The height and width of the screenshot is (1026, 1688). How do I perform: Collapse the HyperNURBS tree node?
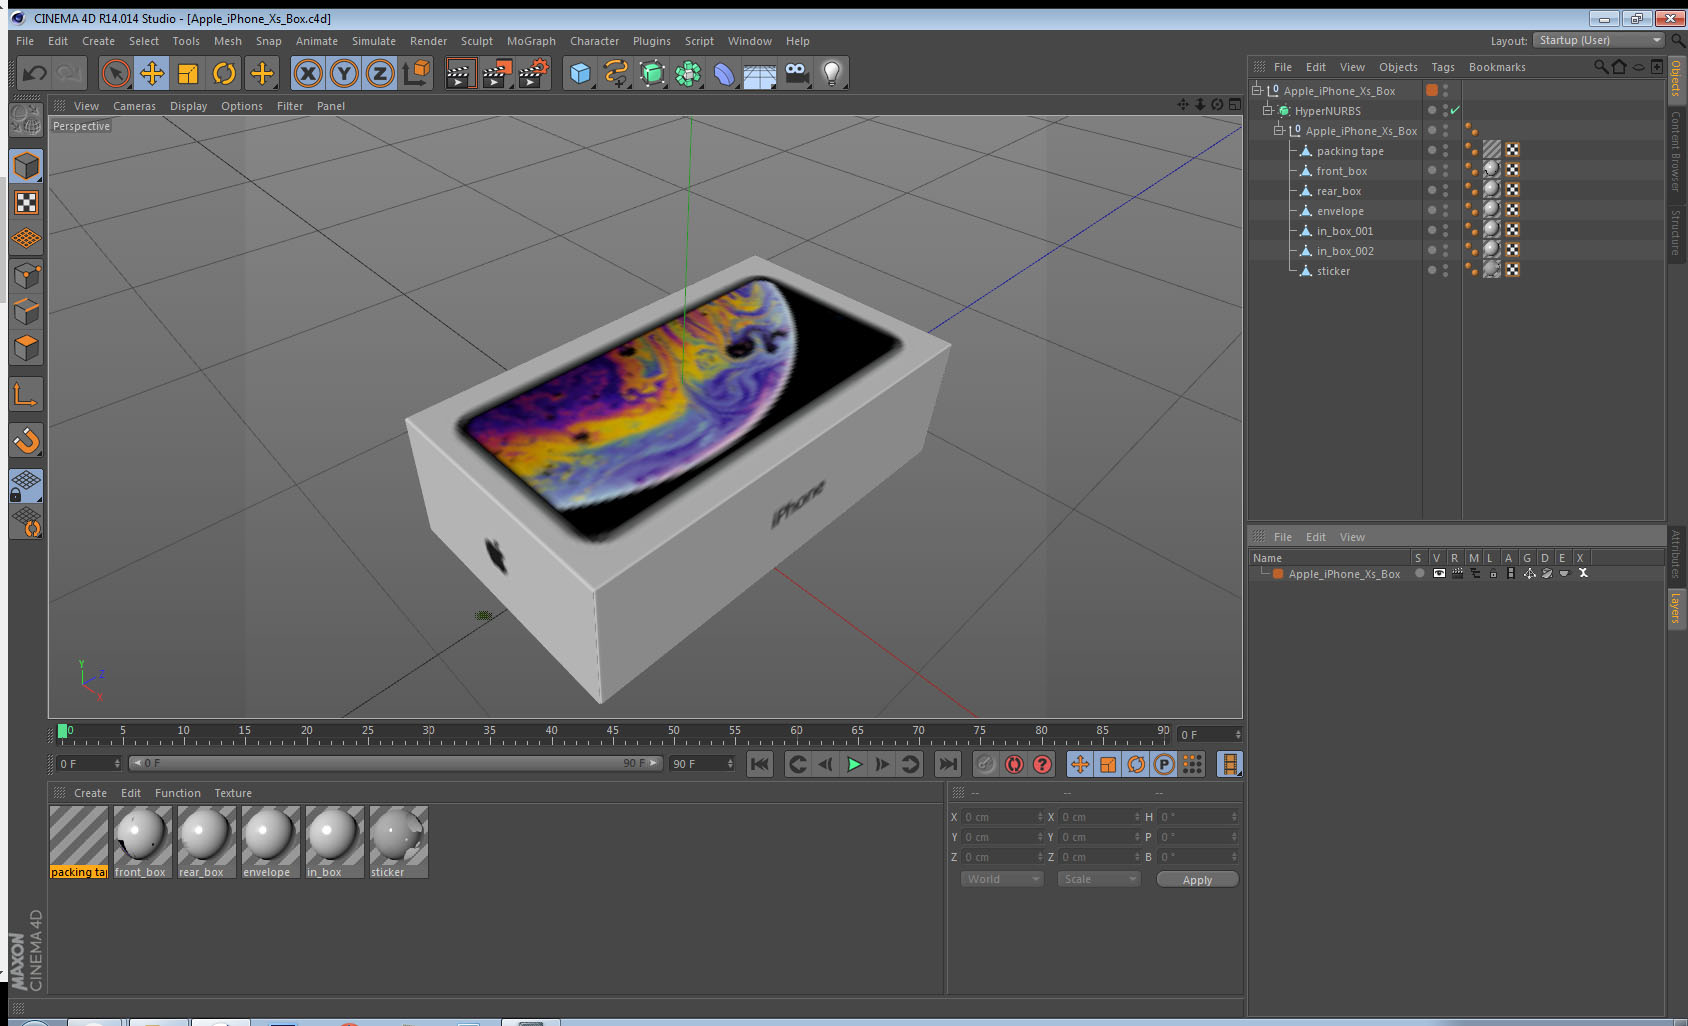(1267, 110)
